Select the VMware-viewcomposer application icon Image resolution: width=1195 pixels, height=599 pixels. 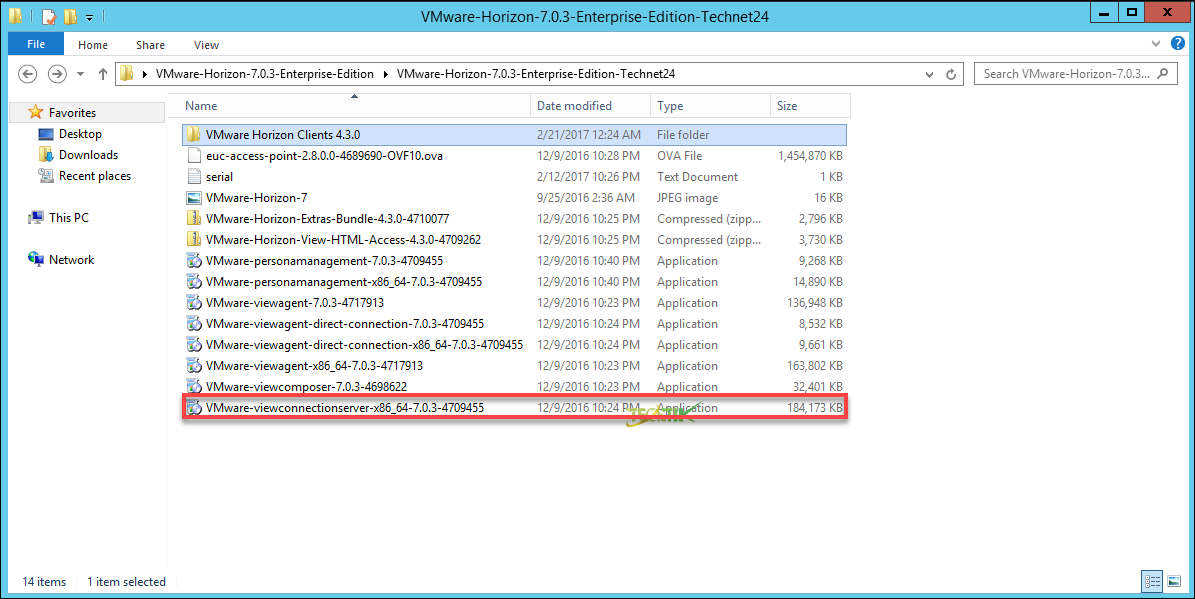tap(194, 386)
